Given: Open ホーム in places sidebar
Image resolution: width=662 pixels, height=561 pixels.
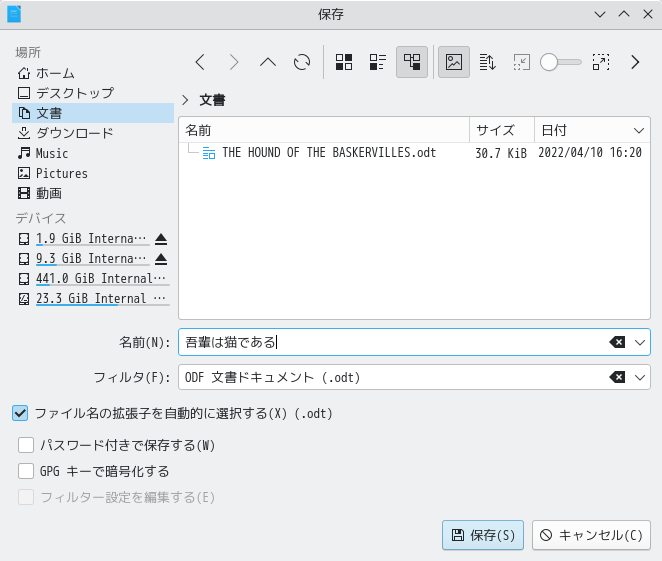Looking at the screenshot, I should 93,73.
